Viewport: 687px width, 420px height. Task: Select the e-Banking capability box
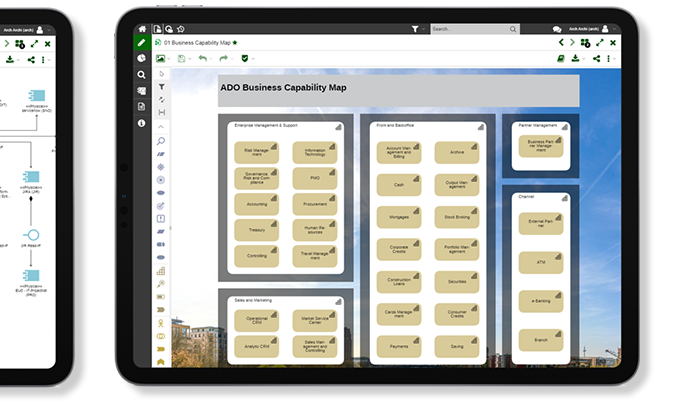[541, 300]
